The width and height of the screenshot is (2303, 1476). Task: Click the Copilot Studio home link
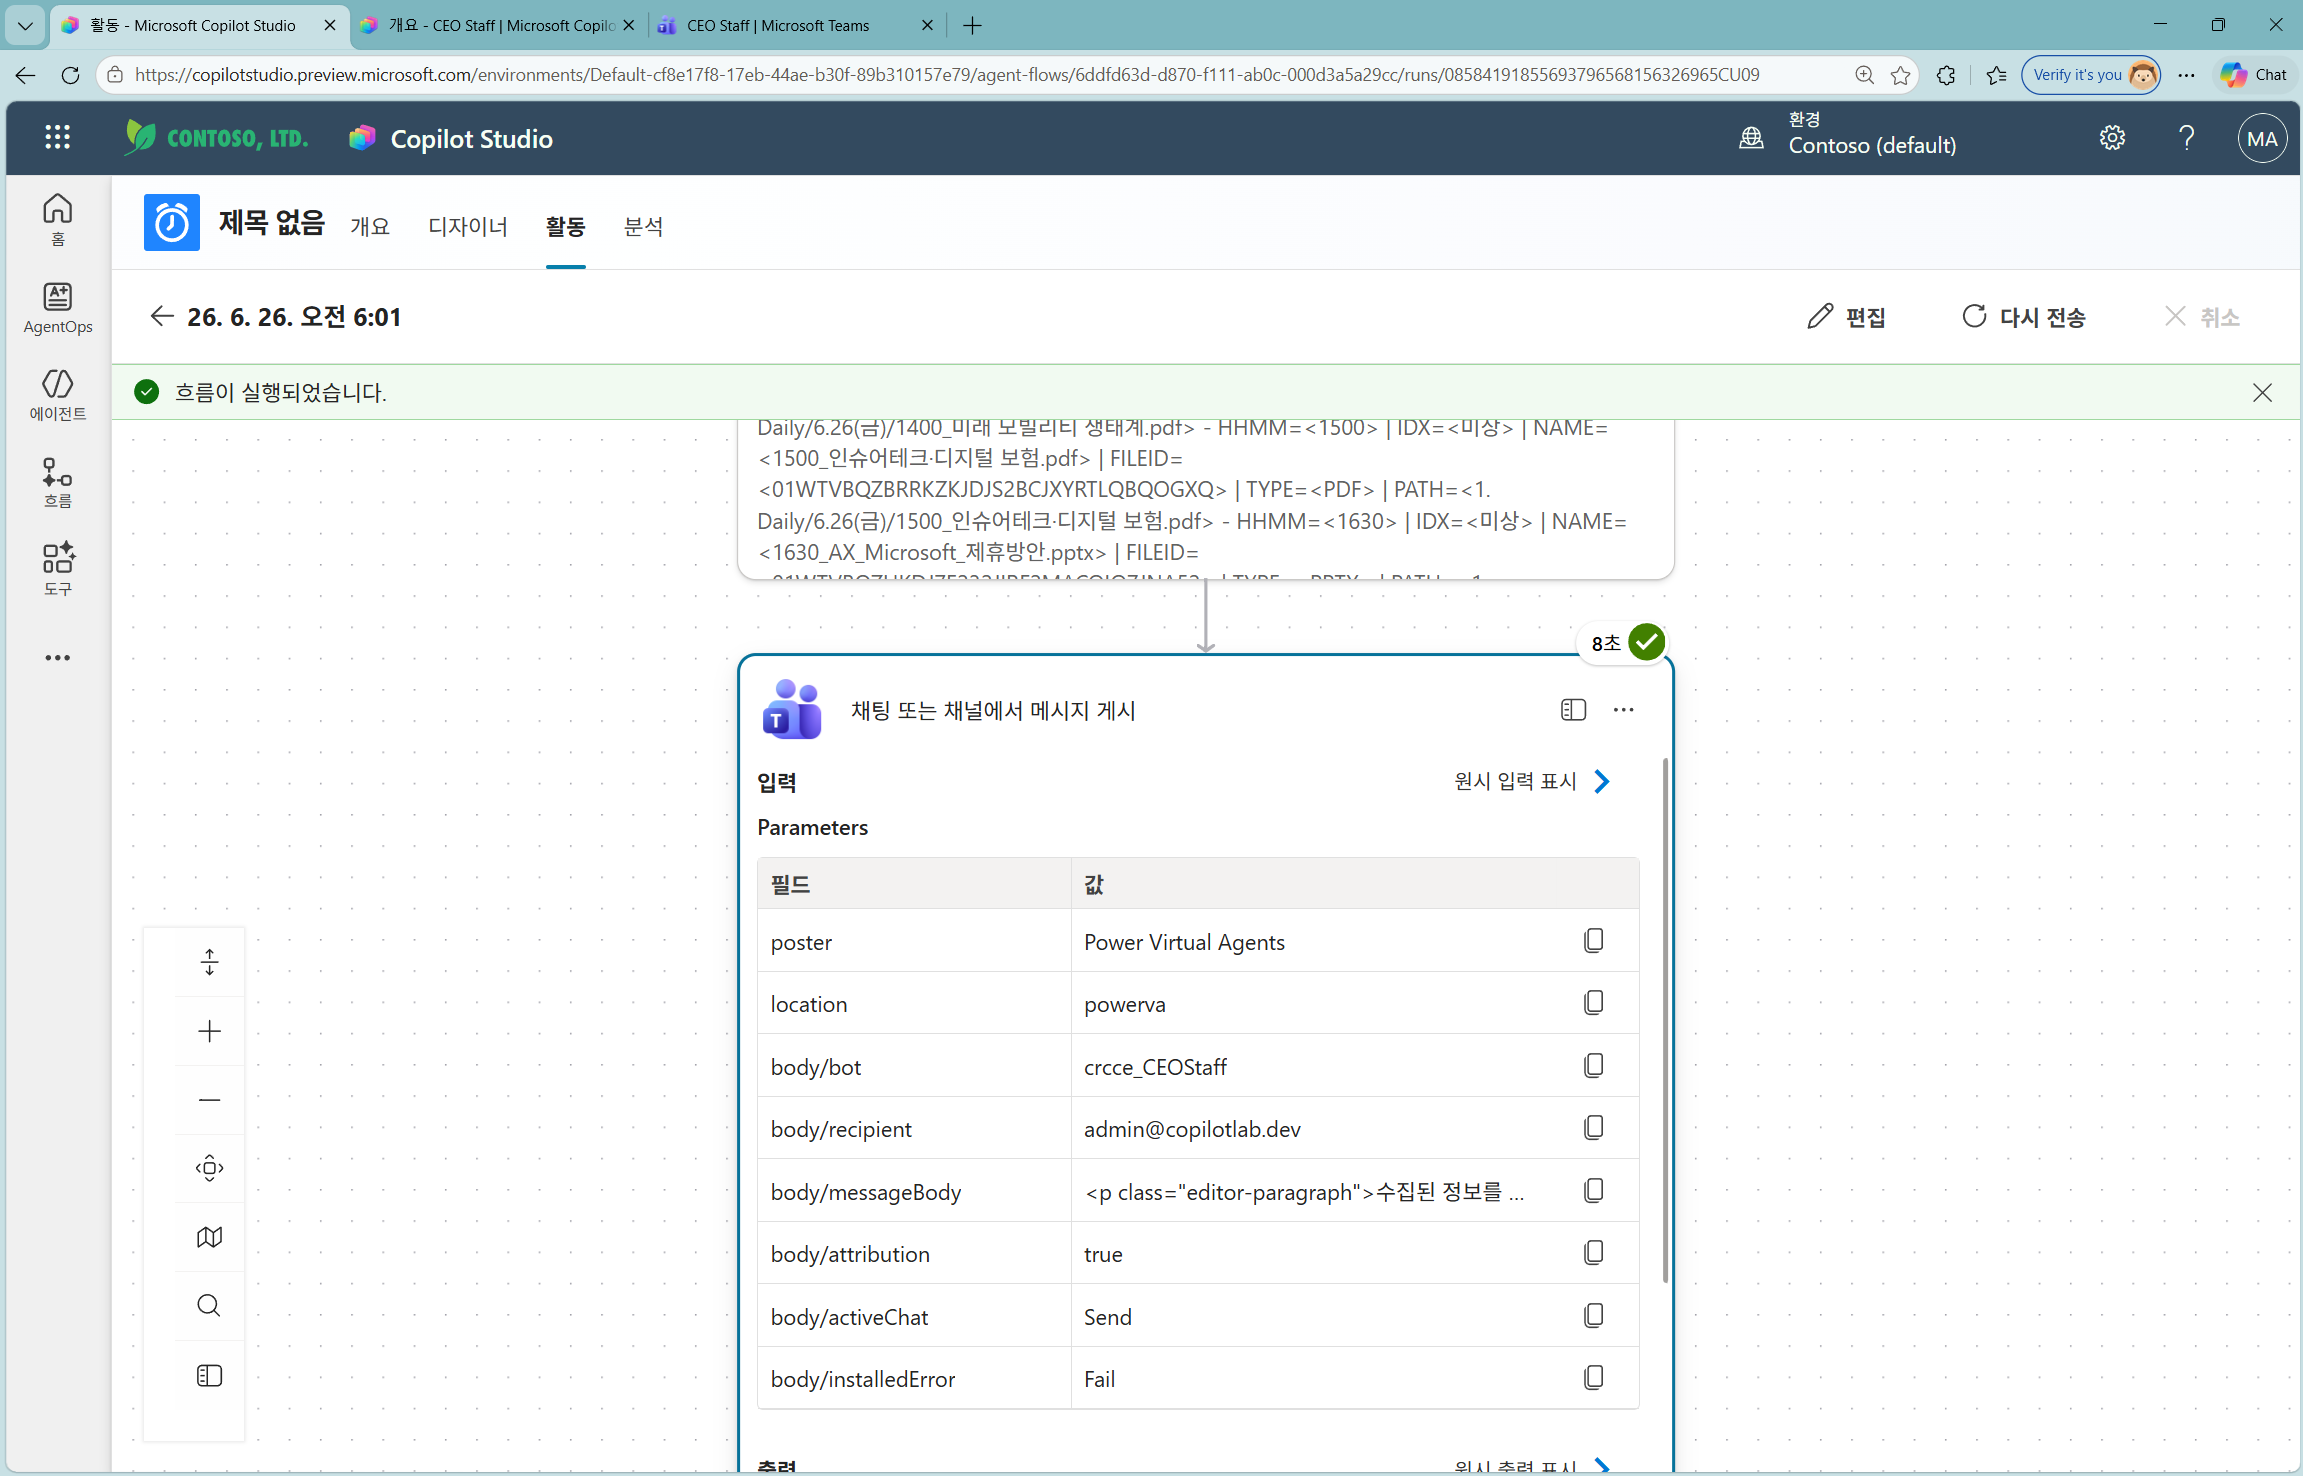(x=451, y=138)
